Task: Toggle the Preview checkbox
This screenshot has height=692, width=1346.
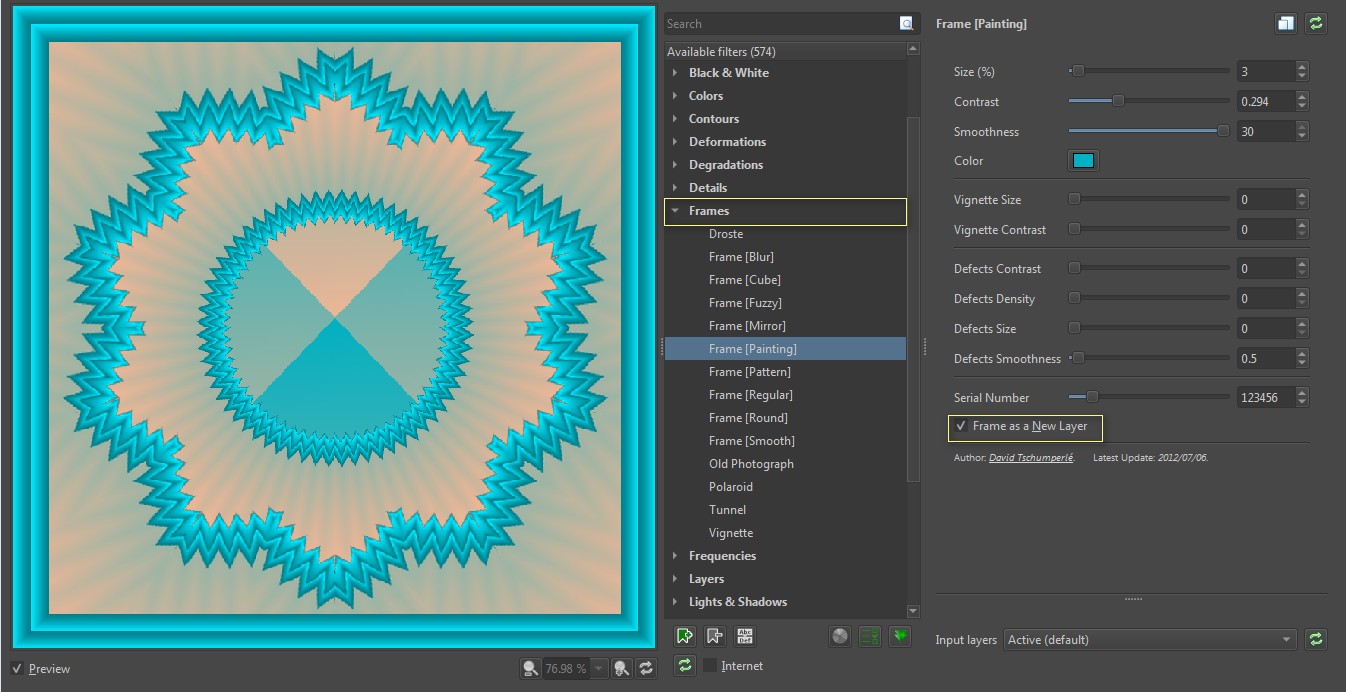Action: (x=17, y=668)
